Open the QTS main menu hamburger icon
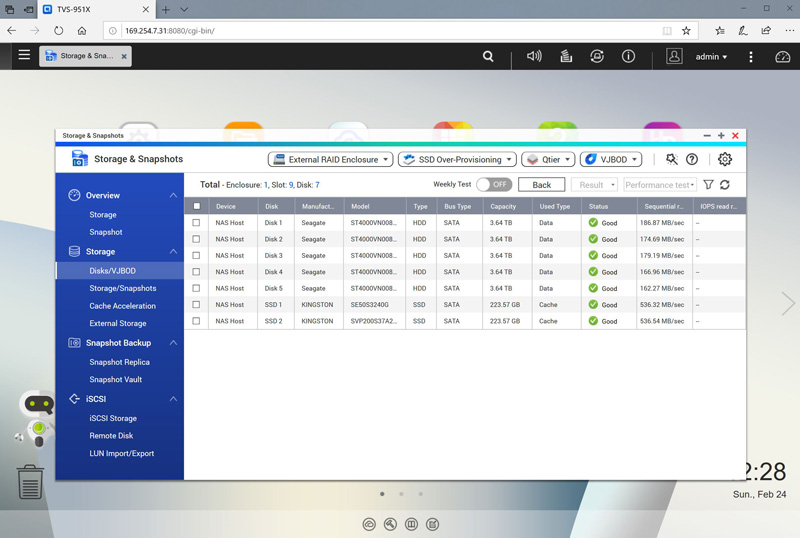The height and width of the screenshot is (538, 800). tap(24, 55)
